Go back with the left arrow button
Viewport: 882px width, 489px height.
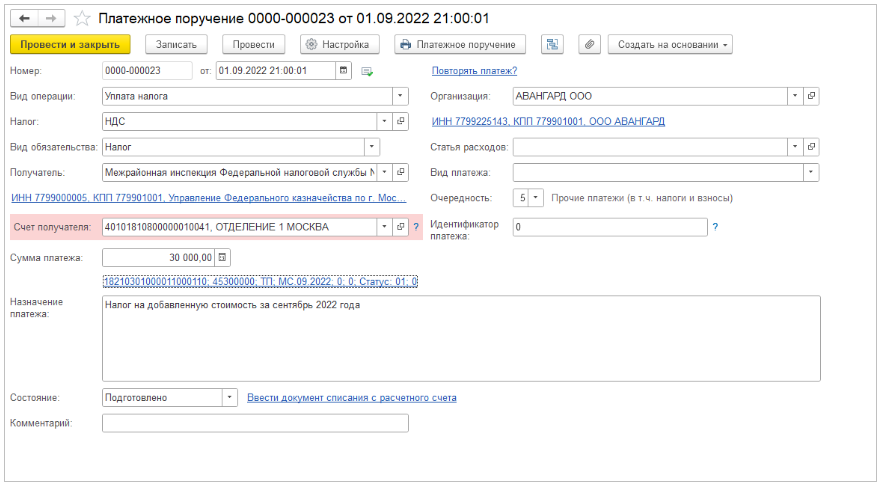click(24, 19)
